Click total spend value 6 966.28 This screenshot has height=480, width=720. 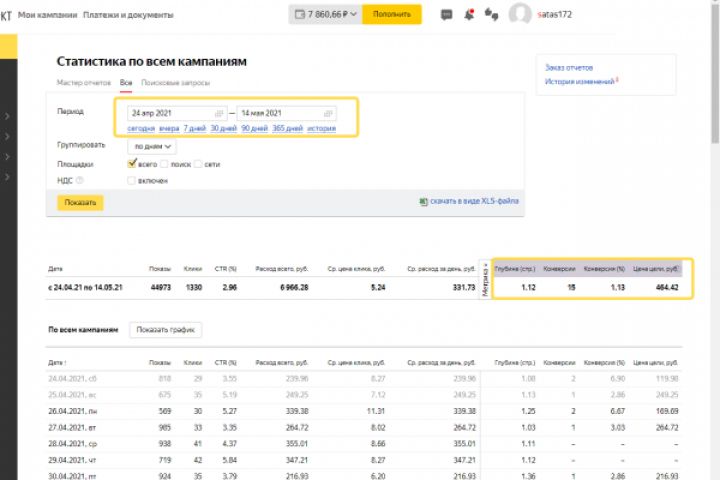pyautogui.click(x=294, y=288)
